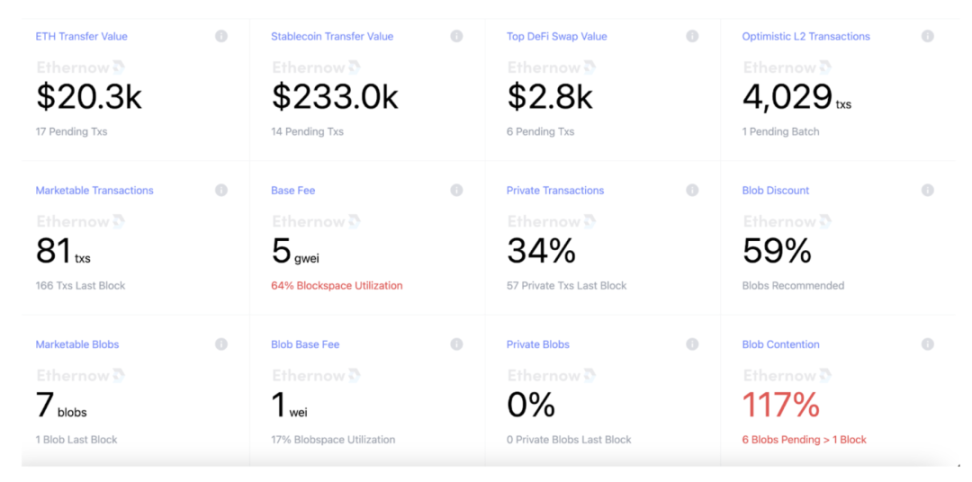Show info for Private Blobs card
Image resolution: width=972 pixels, height=482 pixels.
tap(692, 344)
